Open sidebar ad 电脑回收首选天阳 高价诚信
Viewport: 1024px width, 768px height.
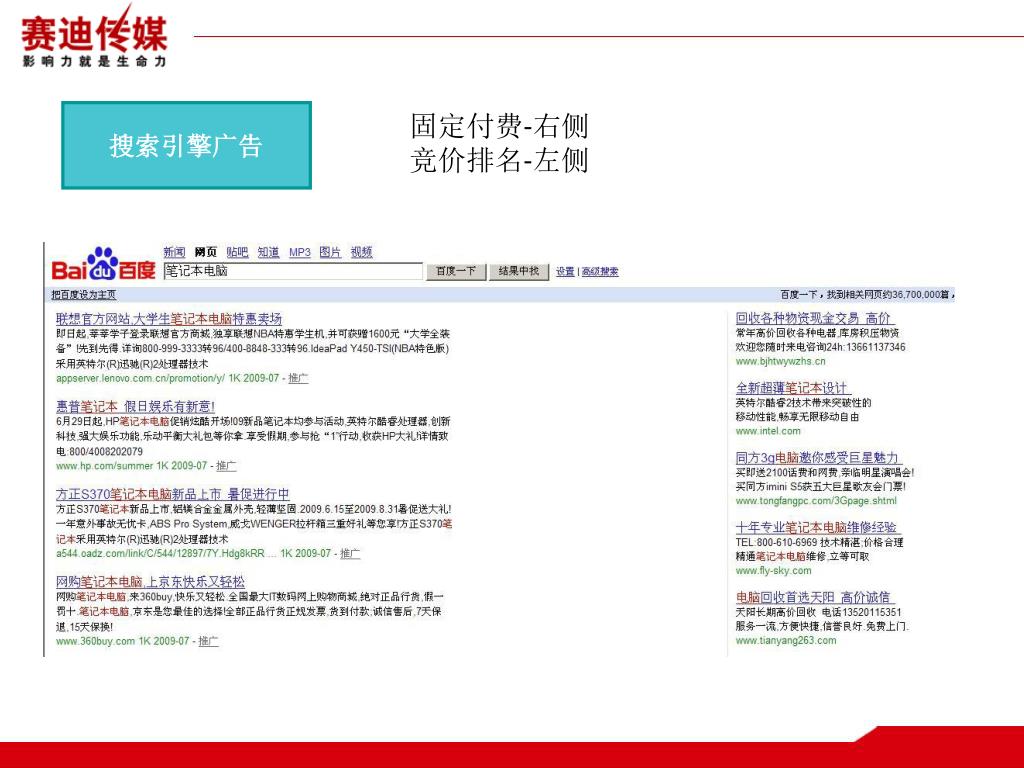coord(814,597)
